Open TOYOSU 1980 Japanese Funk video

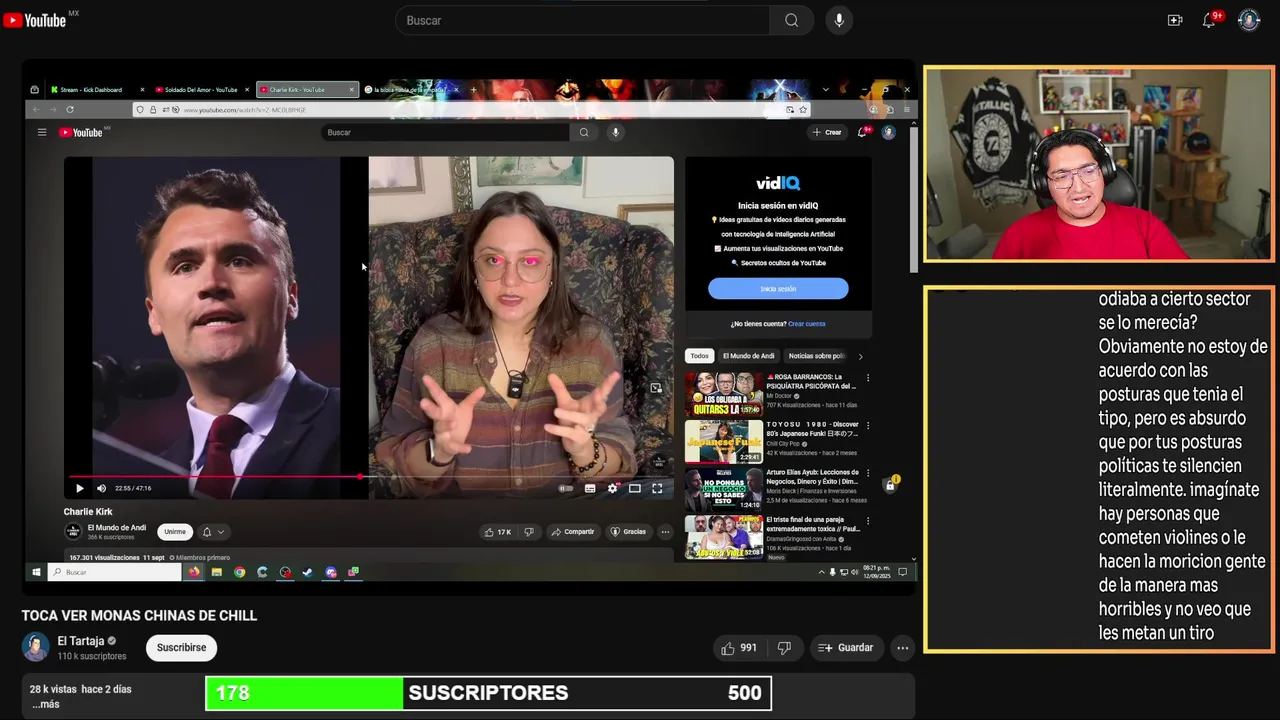pyautogui.click(x=723, y=441)
